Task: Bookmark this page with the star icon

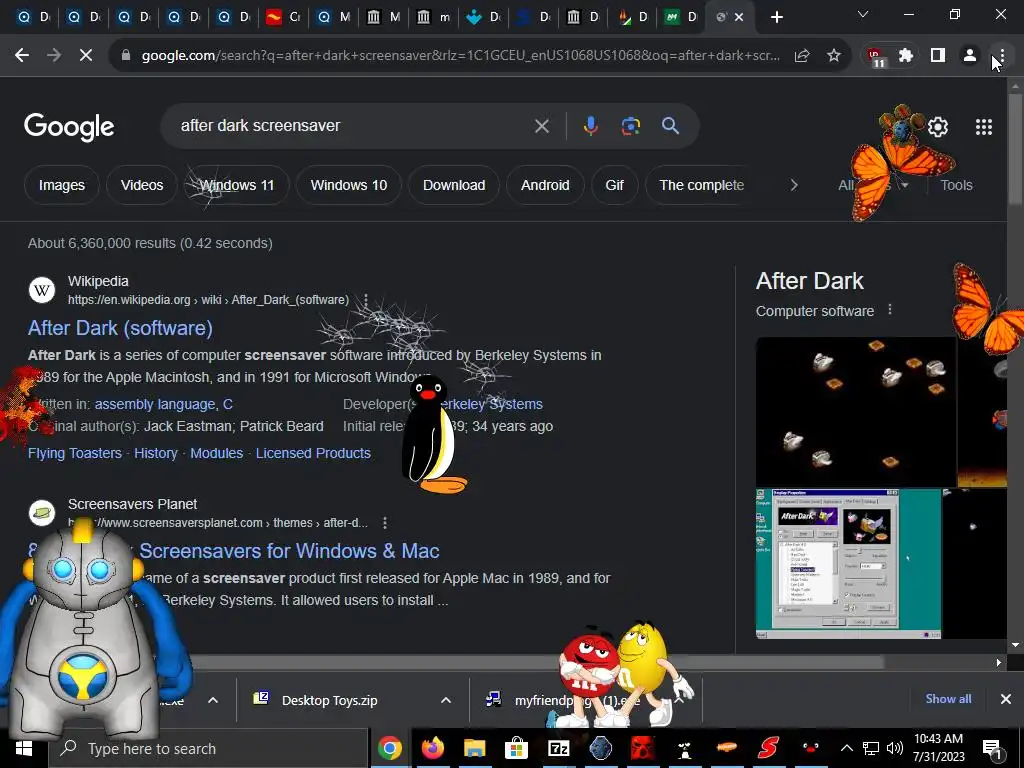Action: pos(834,56)
